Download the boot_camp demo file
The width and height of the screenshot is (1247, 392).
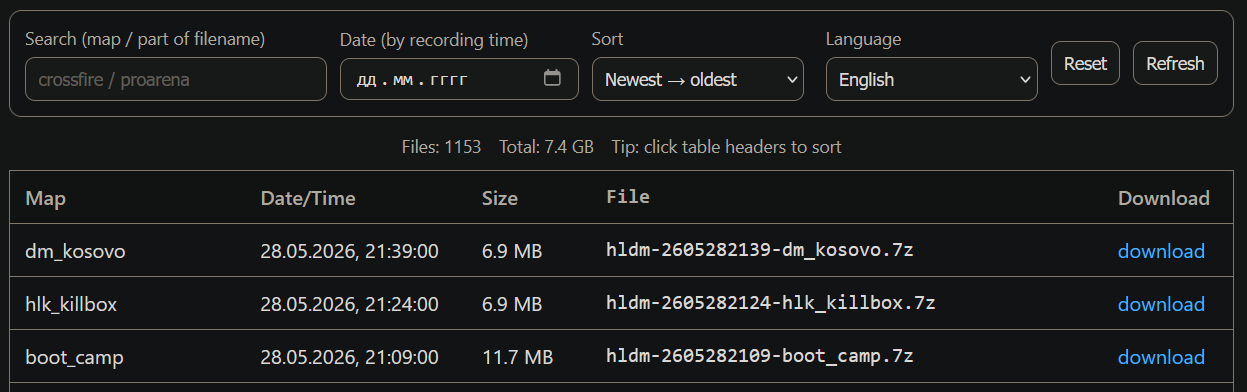(1161, 357)
